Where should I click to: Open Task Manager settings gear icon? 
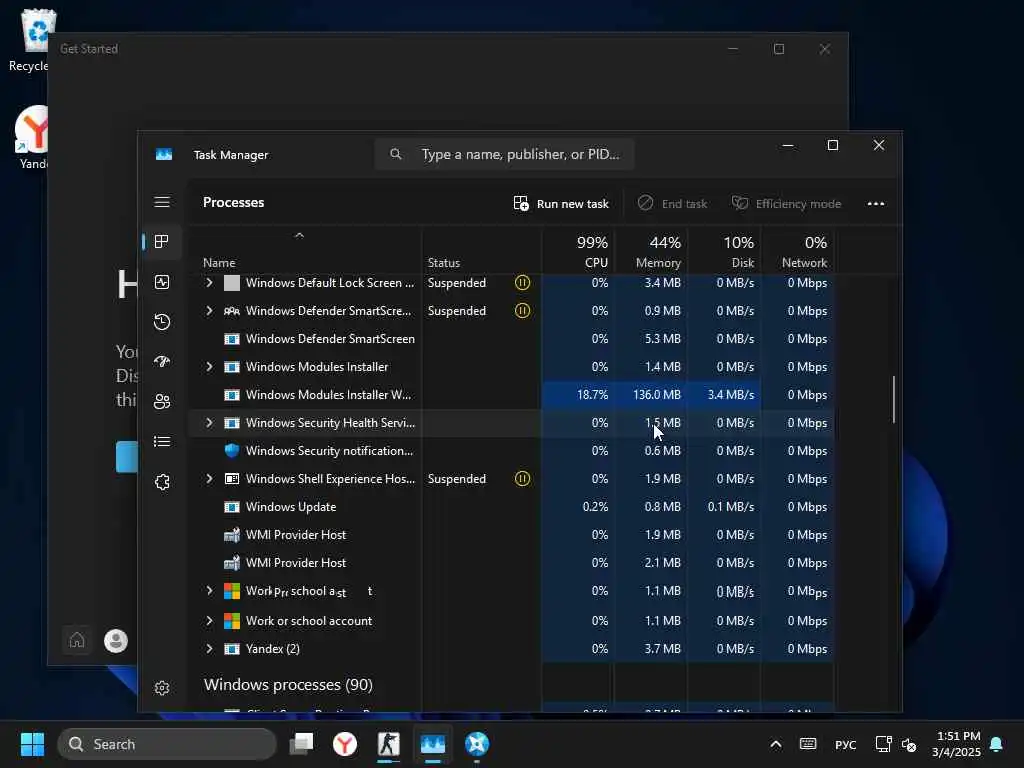[162, 688]
